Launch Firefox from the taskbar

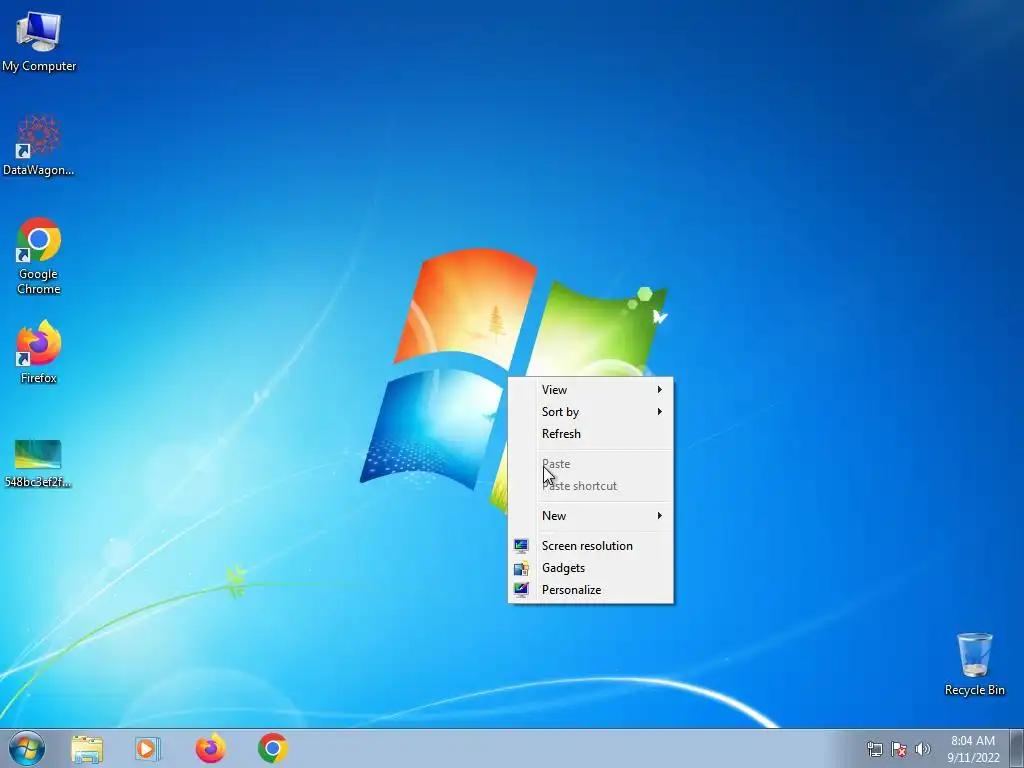(210, 748)
